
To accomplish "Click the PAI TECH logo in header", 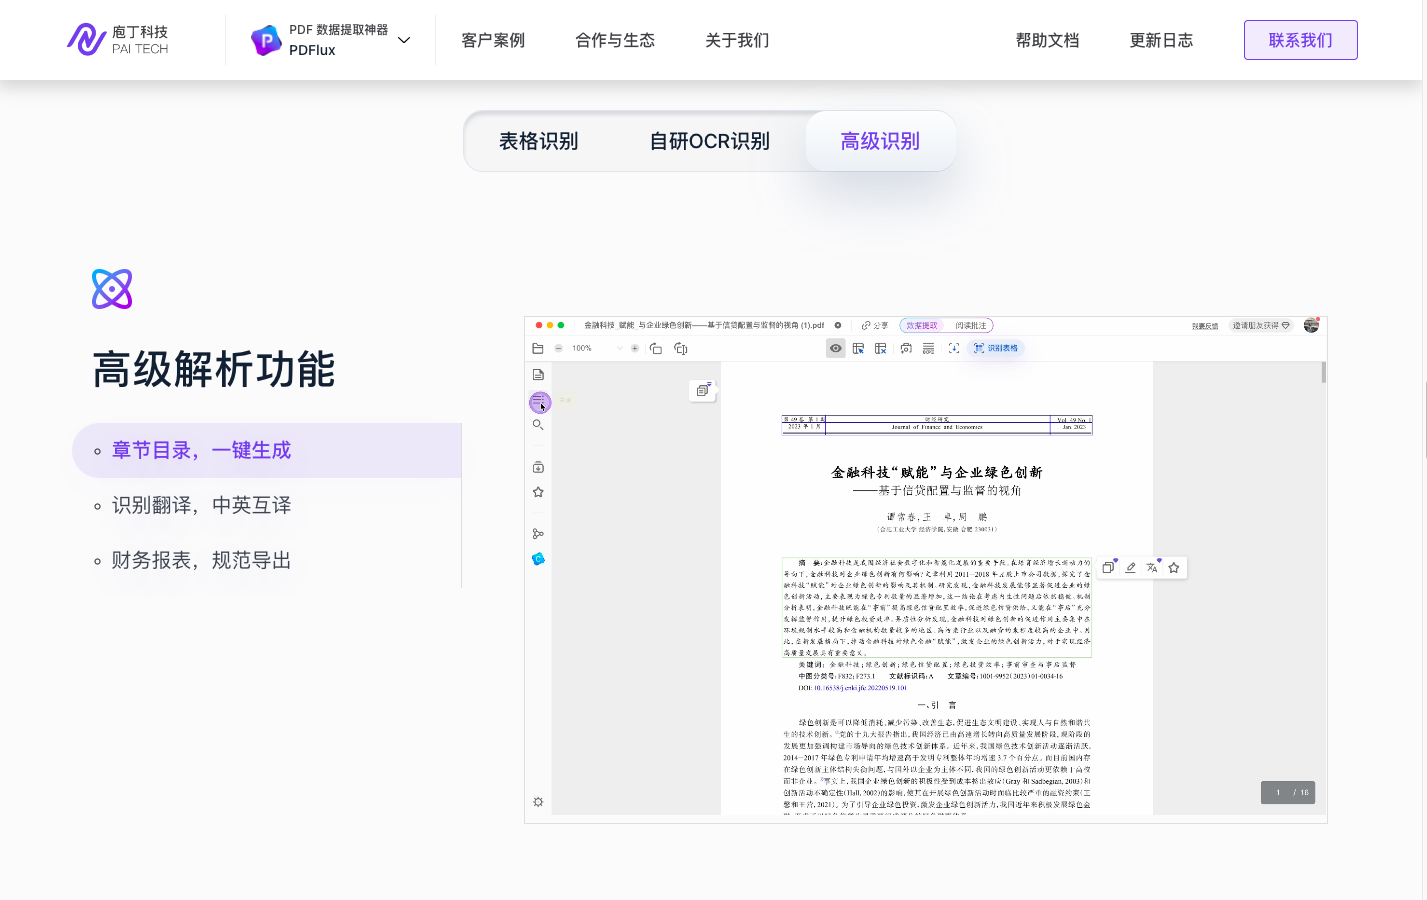I will pos(118,40).
